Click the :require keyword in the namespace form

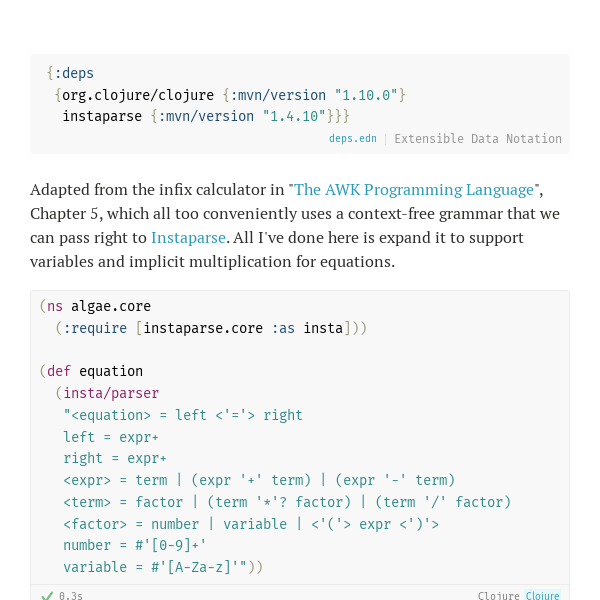(95, 328)
